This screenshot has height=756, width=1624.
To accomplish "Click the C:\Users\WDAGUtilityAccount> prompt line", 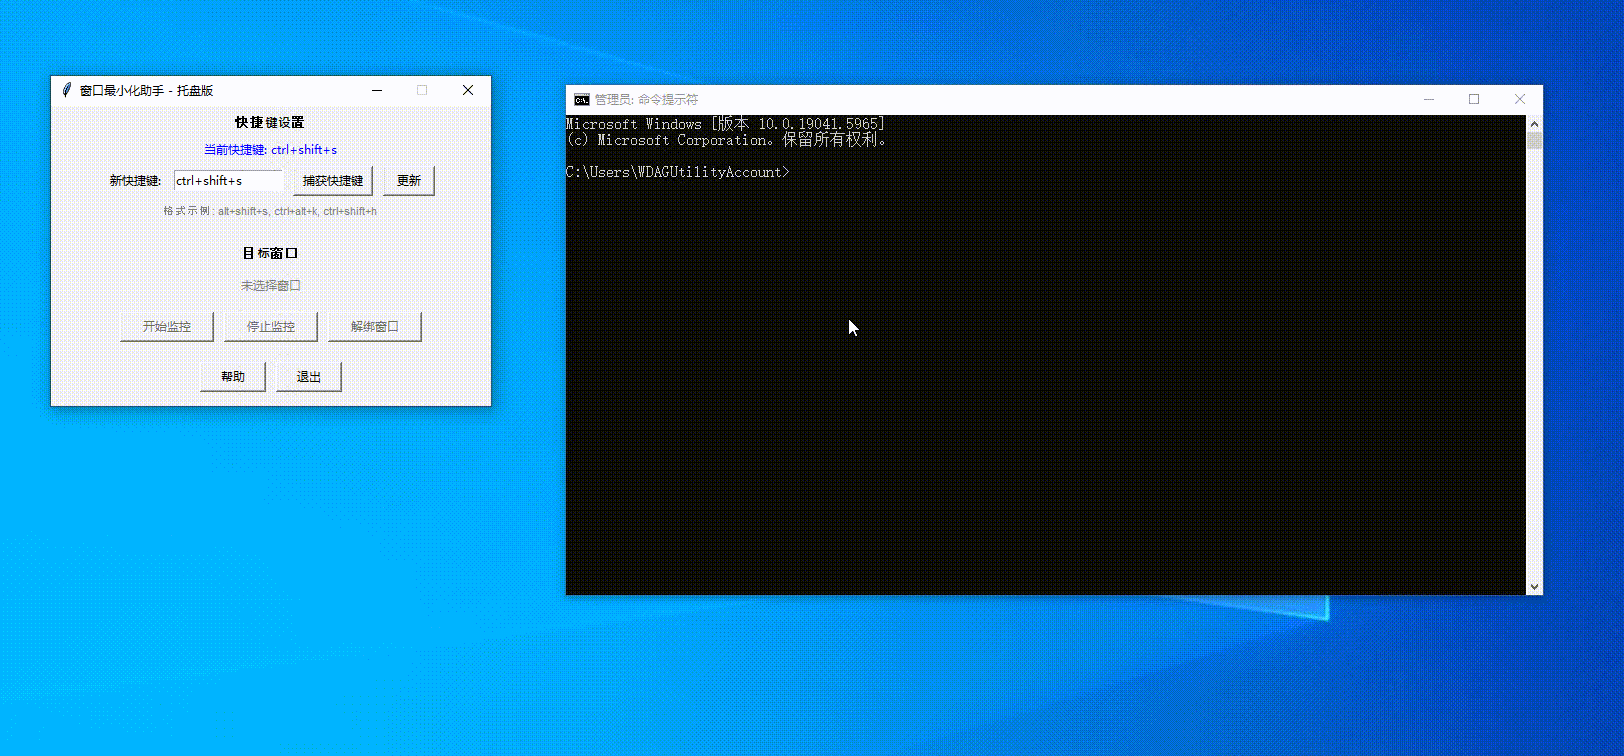I will 678,172.
